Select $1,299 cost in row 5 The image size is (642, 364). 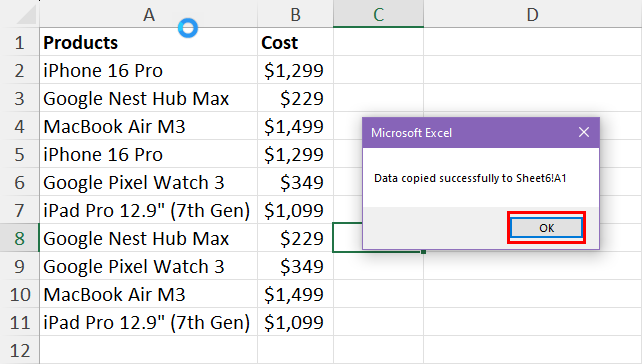(x=295, y=154)
